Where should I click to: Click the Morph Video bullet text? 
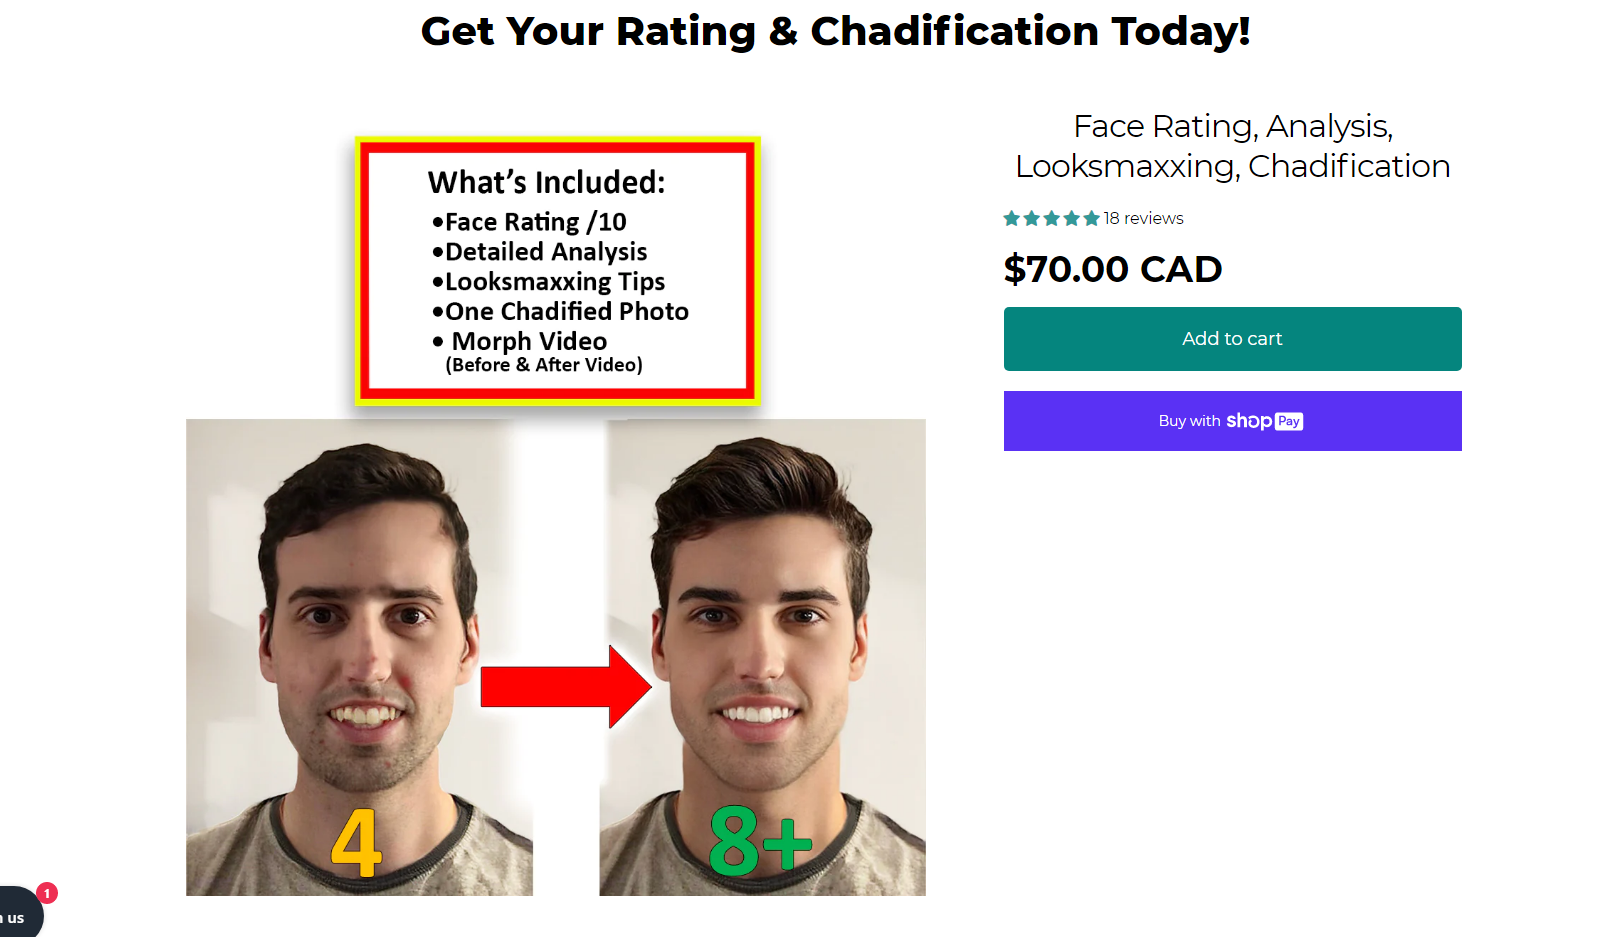[529, 341]
